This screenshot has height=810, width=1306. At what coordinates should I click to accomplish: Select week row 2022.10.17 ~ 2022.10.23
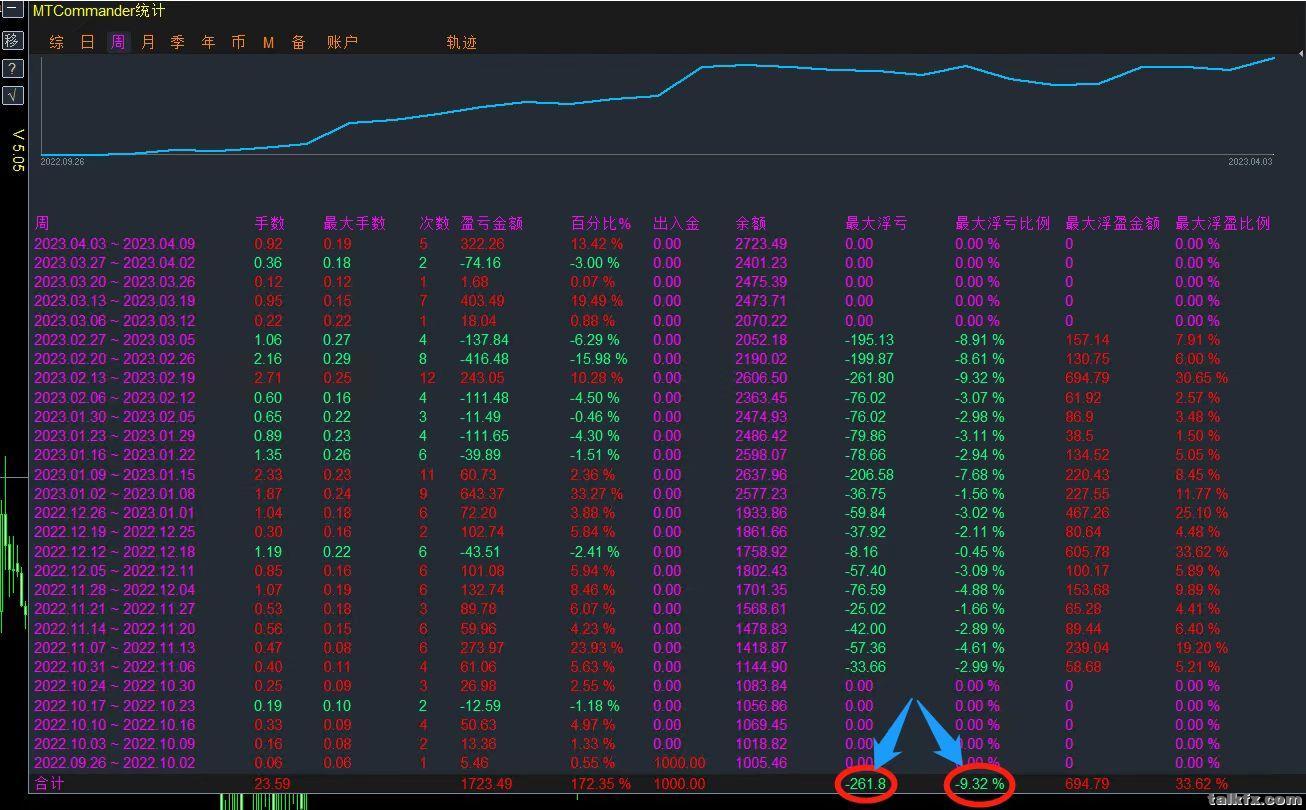115,705
